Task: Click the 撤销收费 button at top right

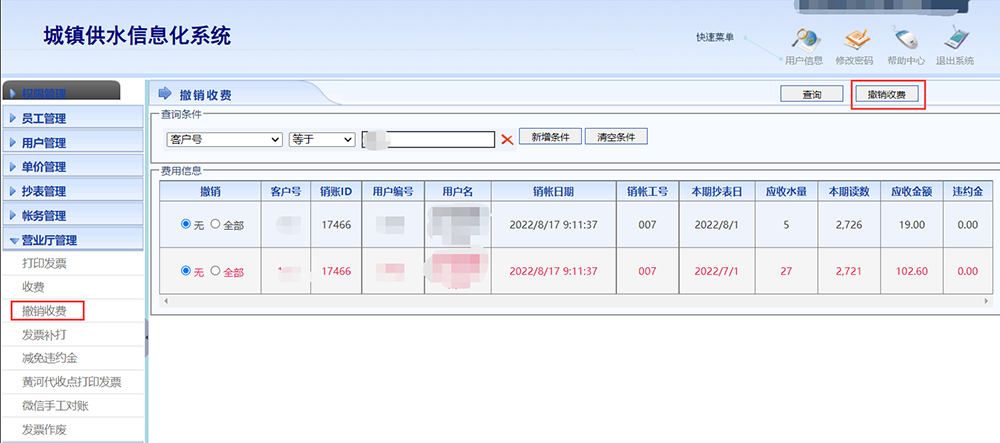Action: [886, 94]
